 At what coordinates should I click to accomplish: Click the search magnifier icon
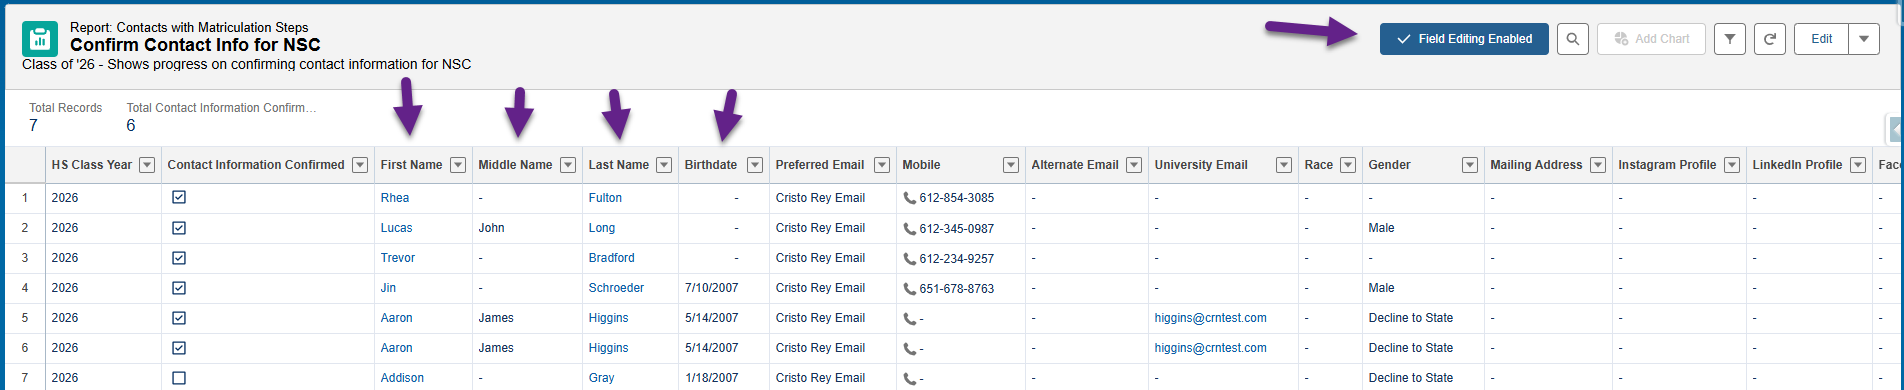coord(1573,39)
